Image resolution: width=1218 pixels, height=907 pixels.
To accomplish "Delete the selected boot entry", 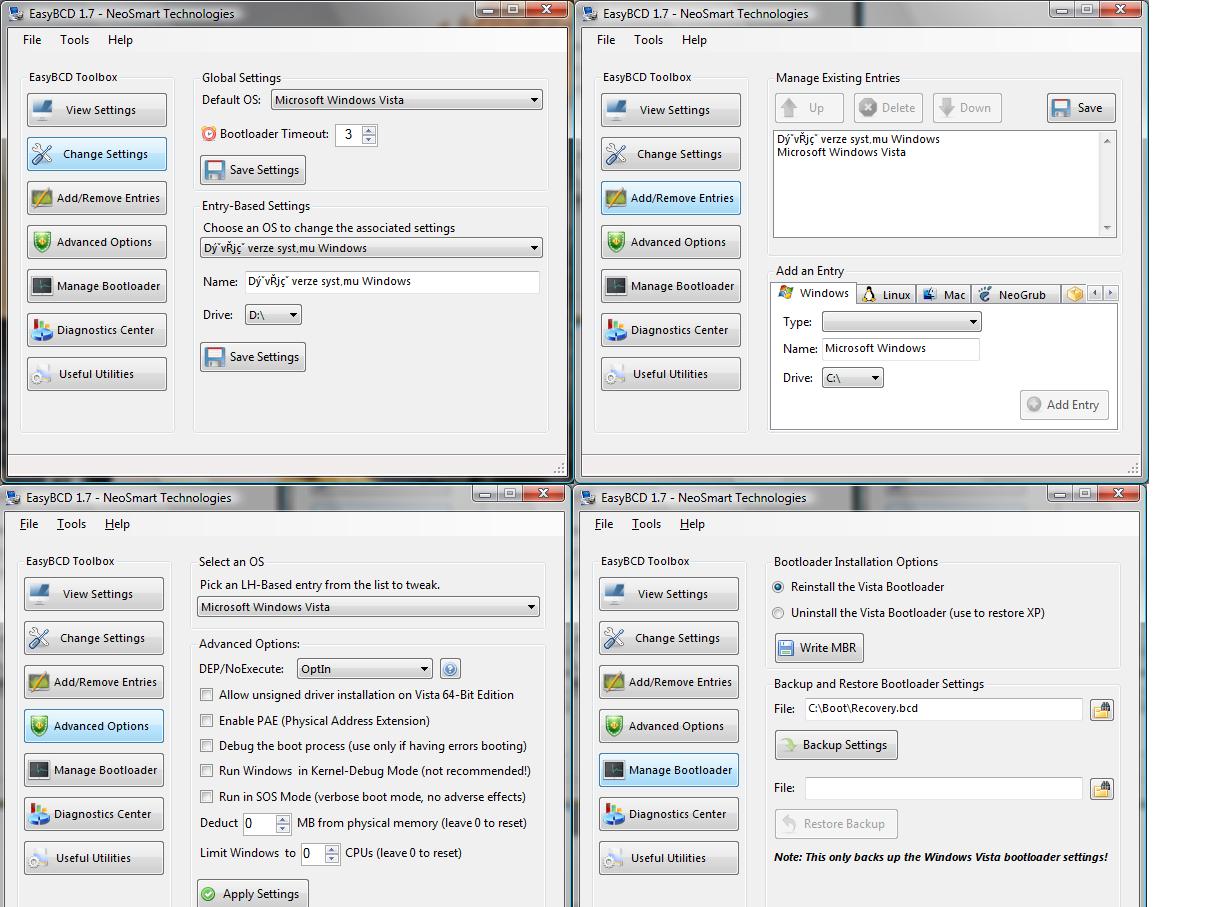I will click(x=888, y=108).
